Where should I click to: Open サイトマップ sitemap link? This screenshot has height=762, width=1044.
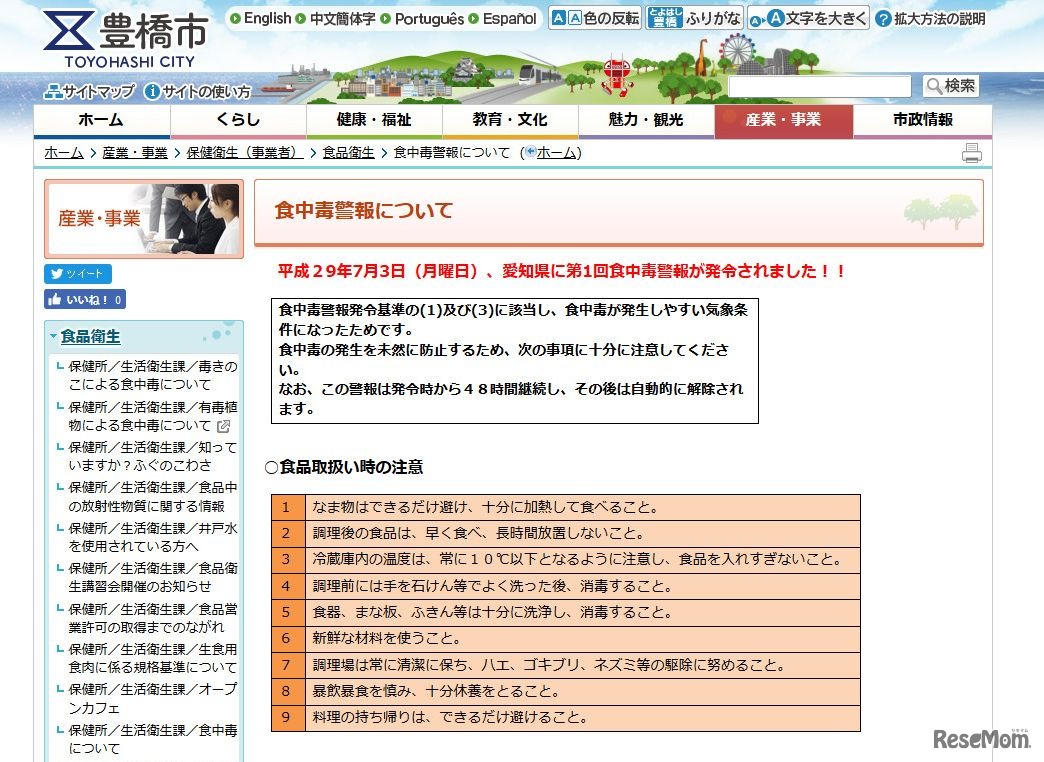coord(89,92)
